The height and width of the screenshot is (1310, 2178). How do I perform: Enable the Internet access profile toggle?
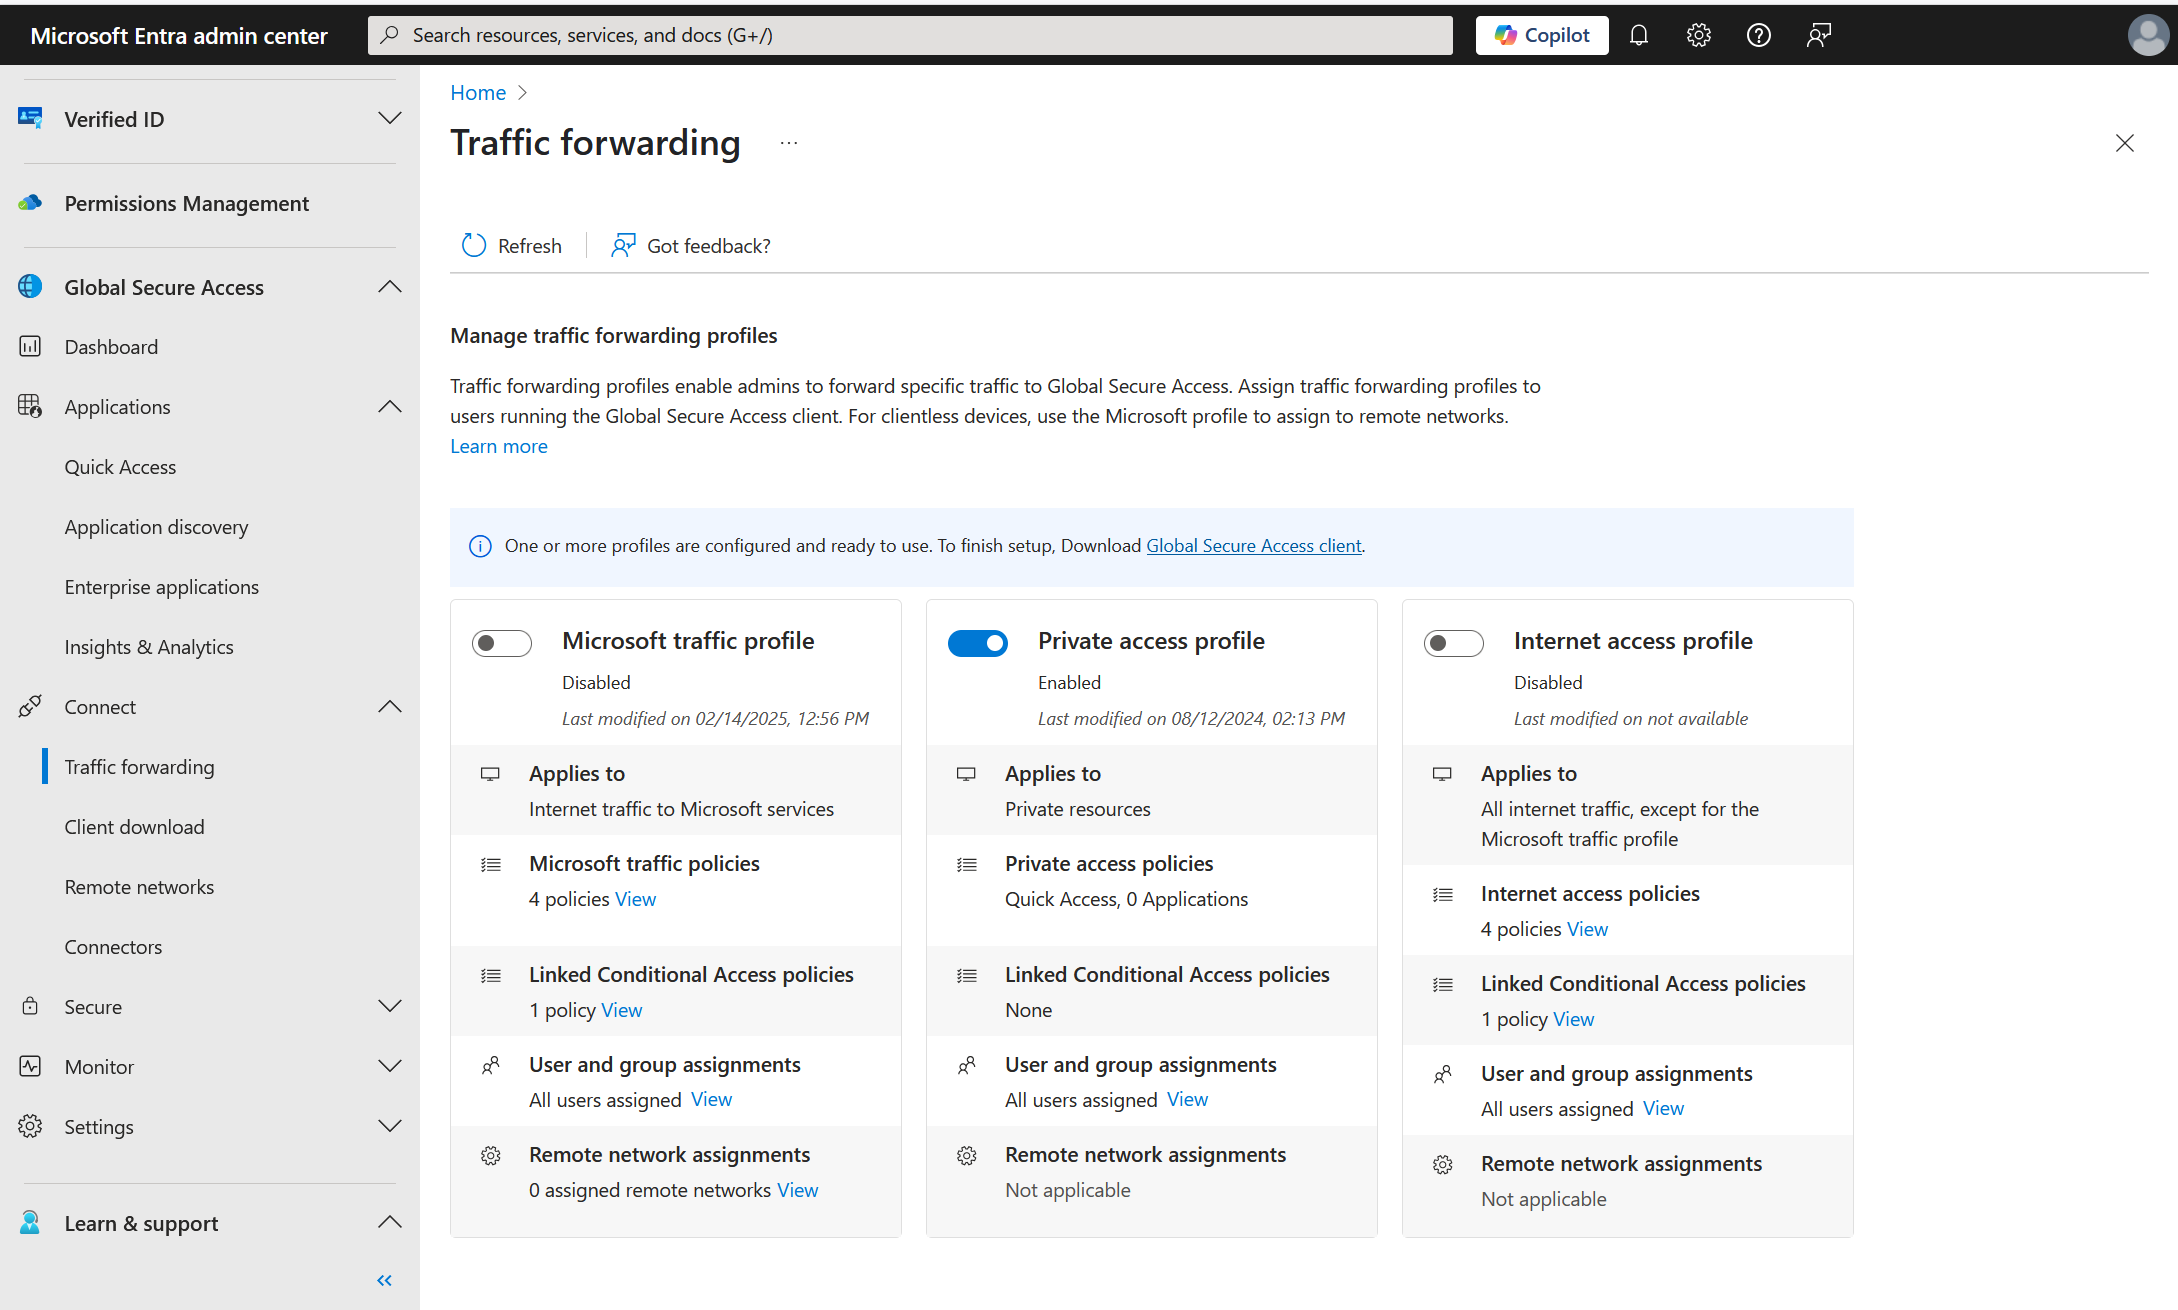(x=1454, y=643)
